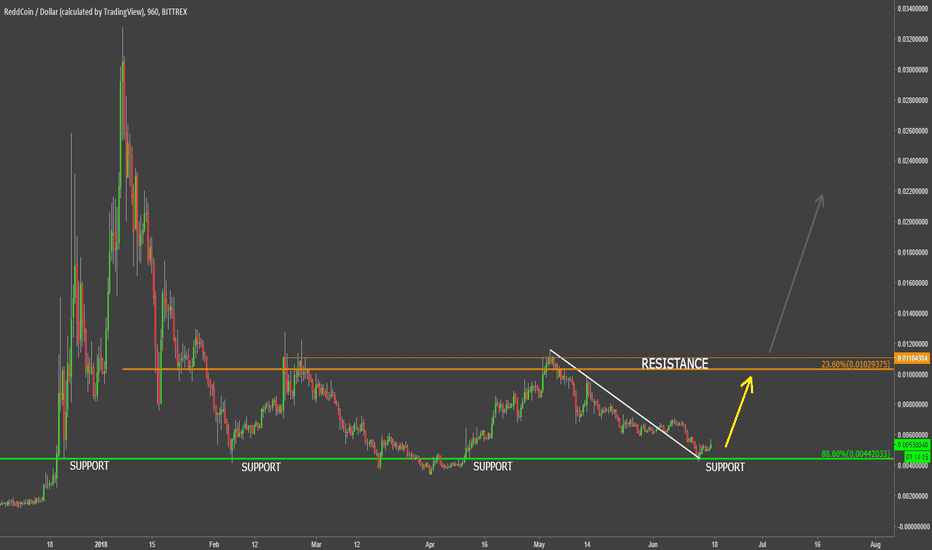
Task: Click the green bar countdown timer tag
Action: (x=917, y=457)
